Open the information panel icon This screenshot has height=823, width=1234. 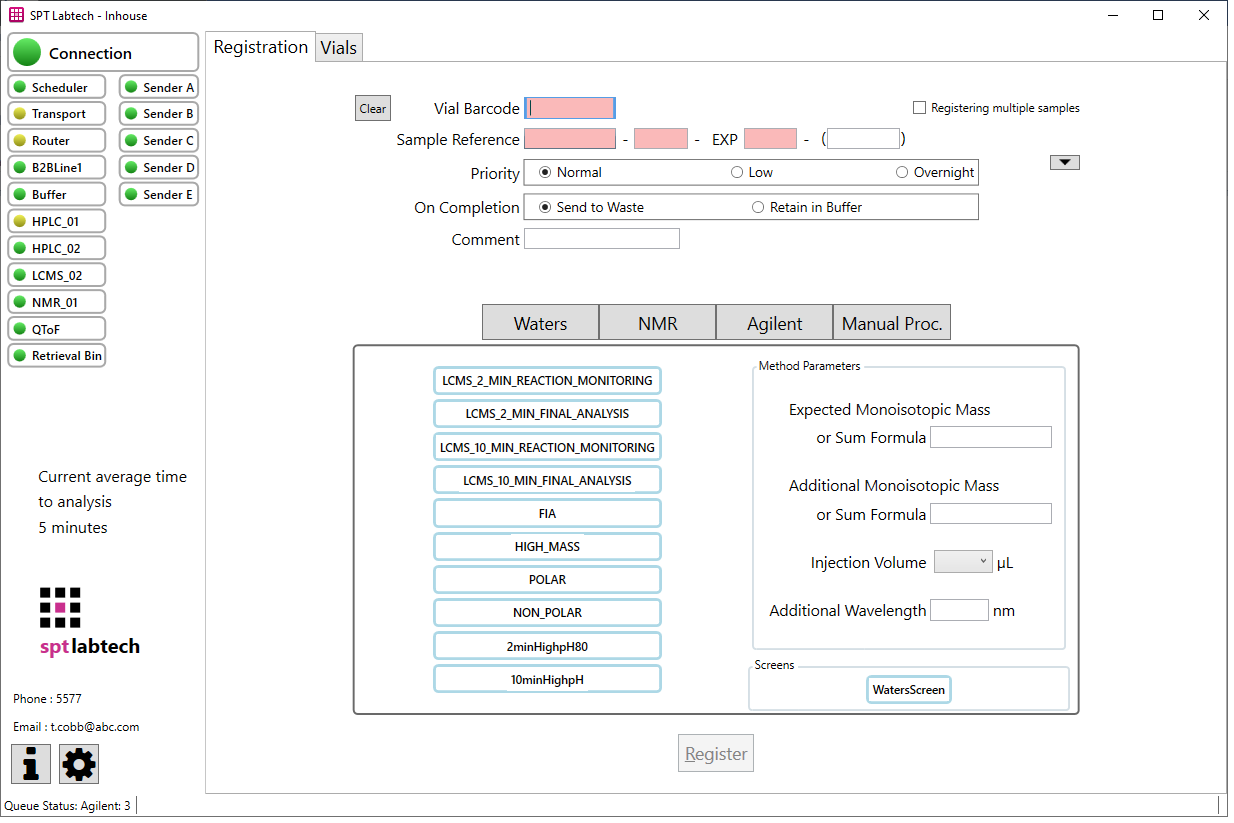pyautogui.click(x=30, y=763)
